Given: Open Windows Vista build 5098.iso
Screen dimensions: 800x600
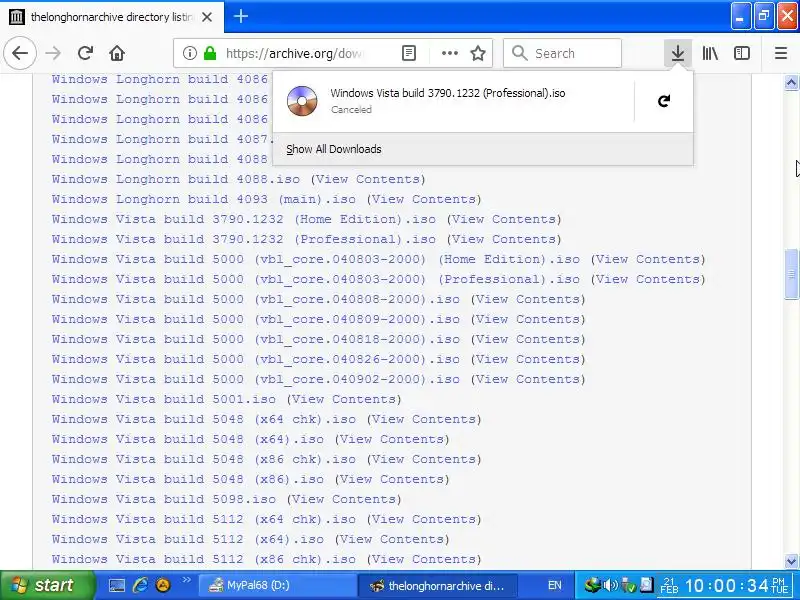Looking at the screenshot, I should click(164, 499).
